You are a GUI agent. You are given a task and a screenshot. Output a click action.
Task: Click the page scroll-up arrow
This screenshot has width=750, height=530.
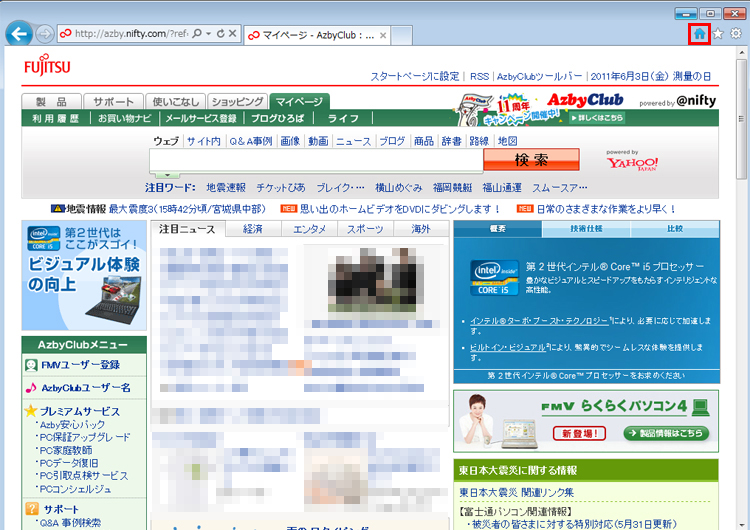[742, 52]
